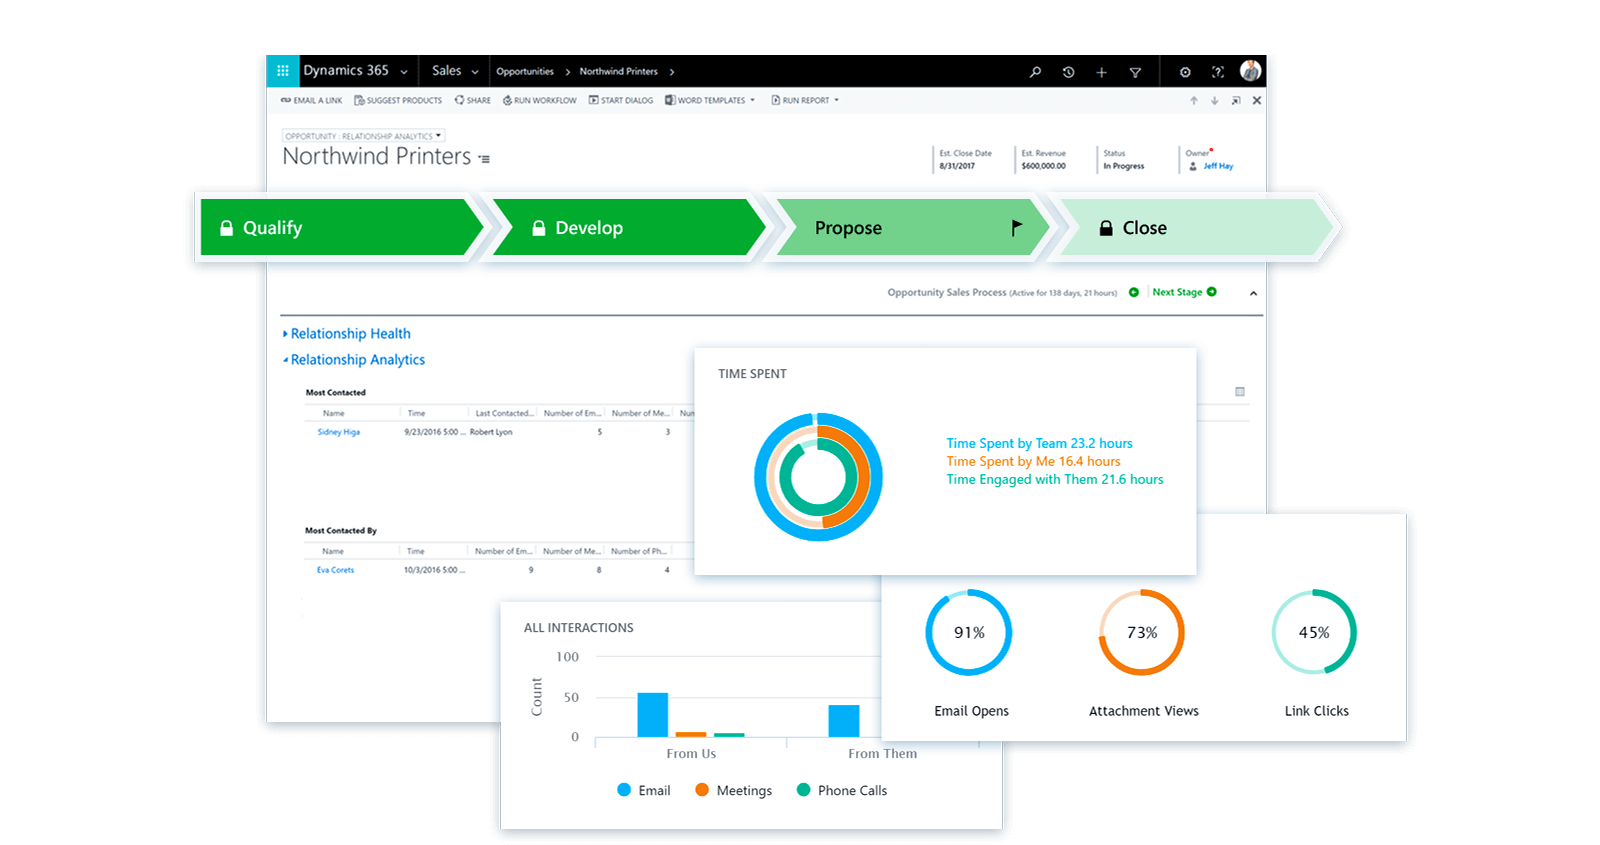Viewport: 1600px width, 845px height.
Task: Click the Time Engaged with Them 21.6 hours text
Action: [x=1055, y=479]
